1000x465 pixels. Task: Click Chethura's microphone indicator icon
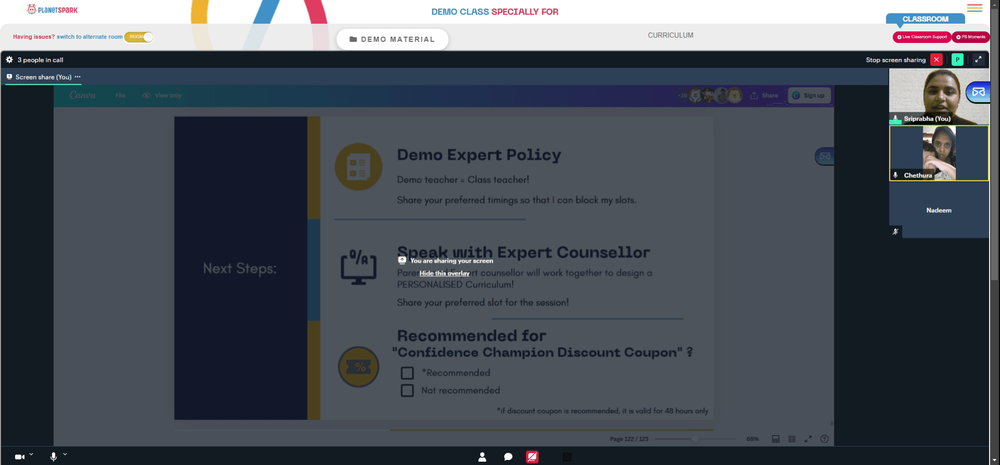(x=896, y=175)
